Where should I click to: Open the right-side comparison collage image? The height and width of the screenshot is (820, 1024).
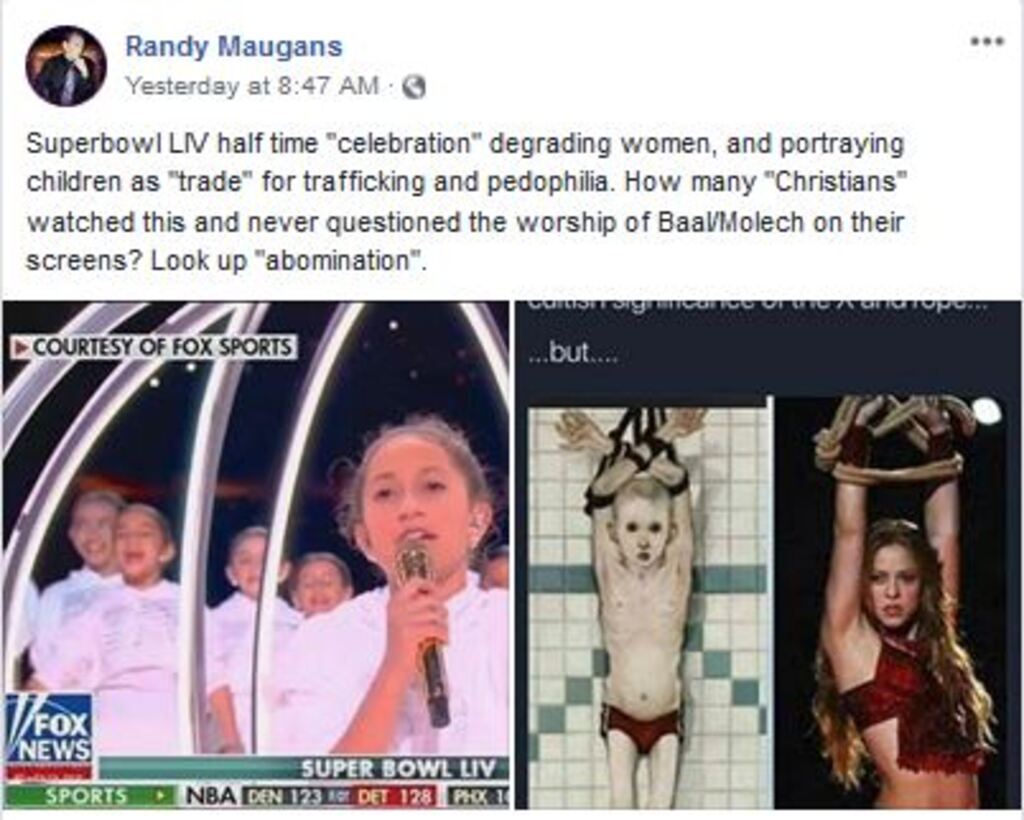click(767, 555)
